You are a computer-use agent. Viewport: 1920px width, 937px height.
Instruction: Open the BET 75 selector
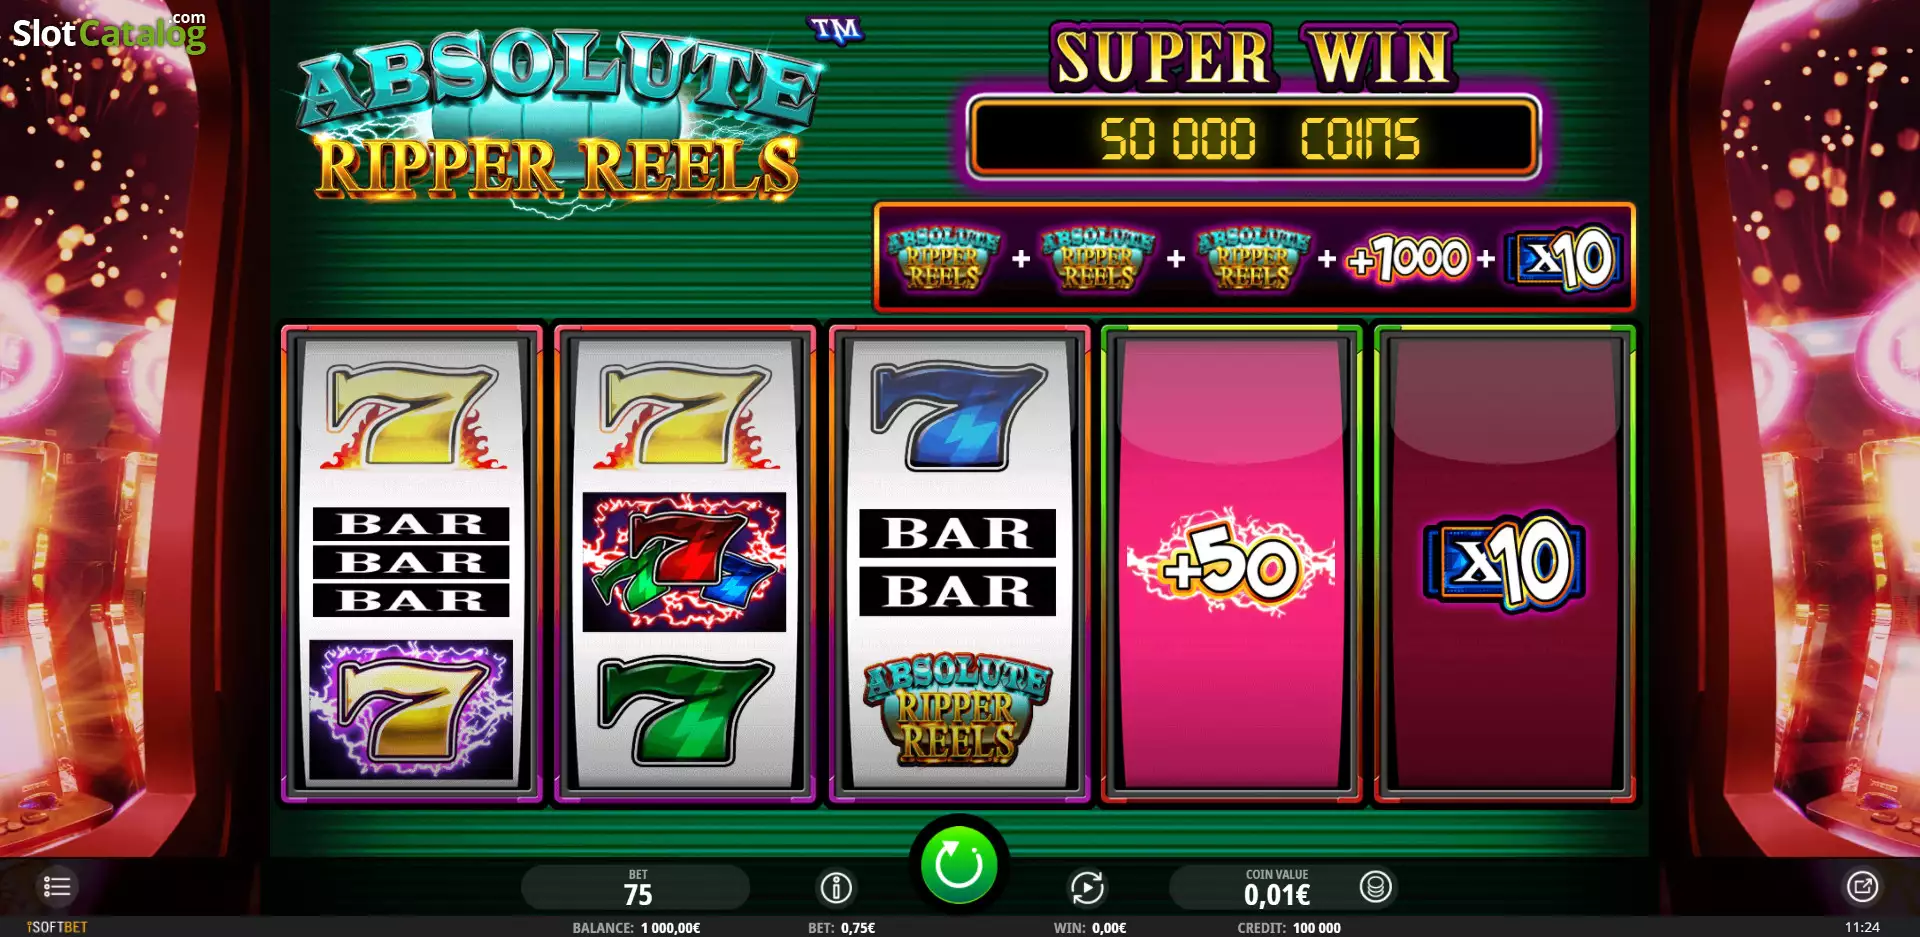(x=637, y=888)
